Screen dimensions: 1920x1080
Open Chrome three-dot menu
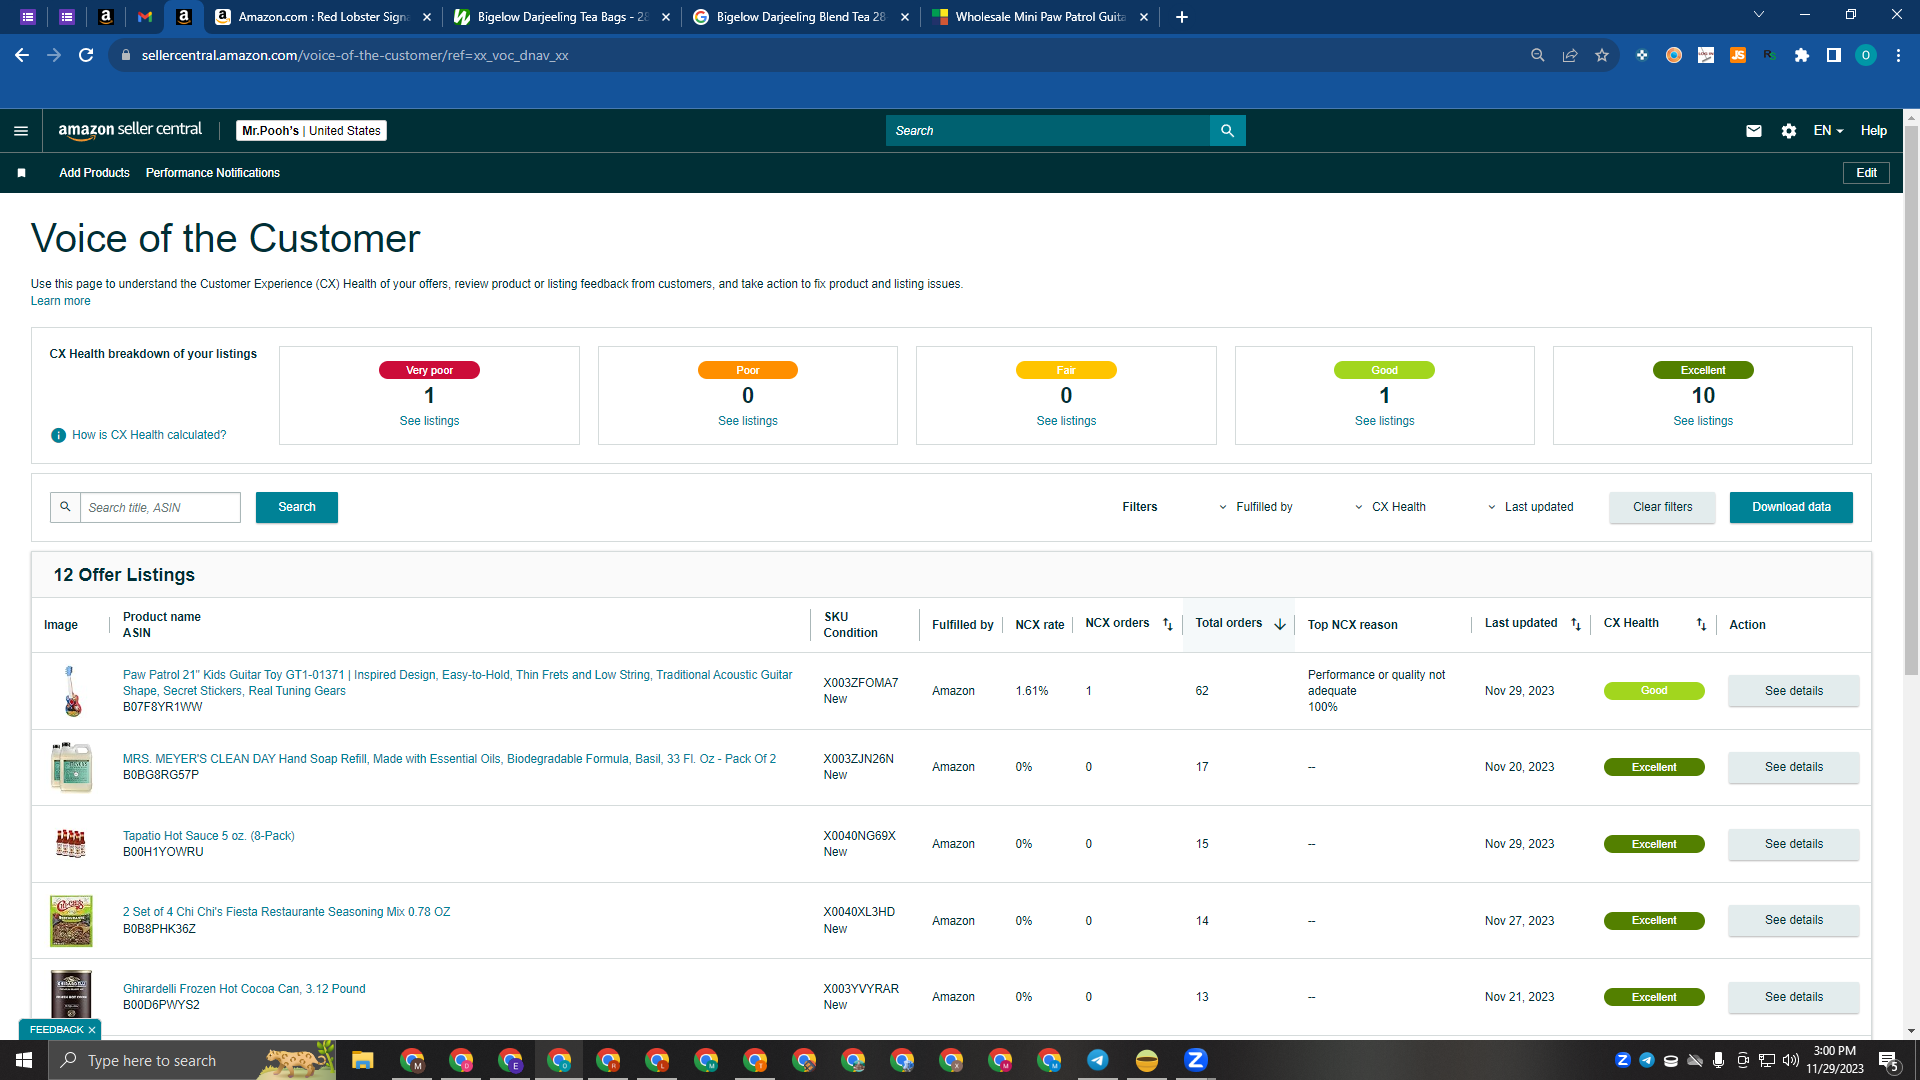[x=1898, y=55]
